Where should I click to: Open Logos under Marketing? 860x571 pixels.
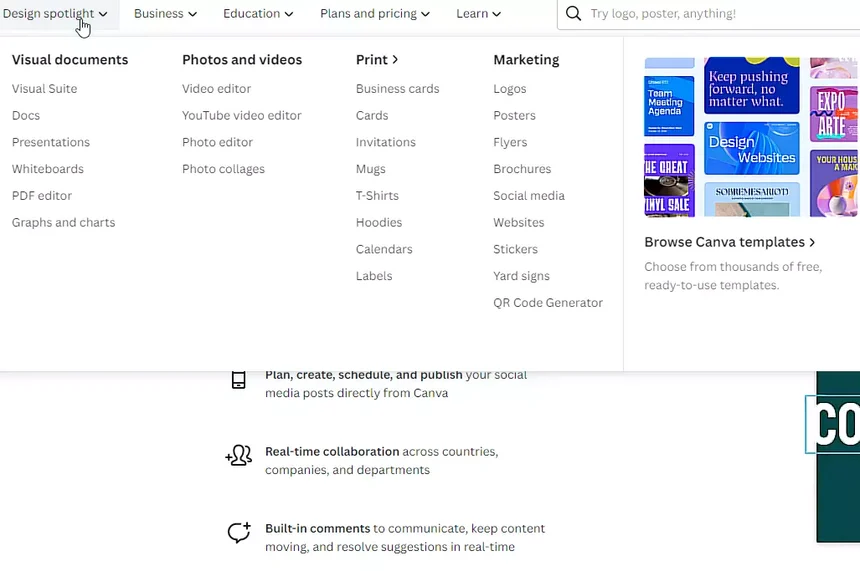[510, 88]
